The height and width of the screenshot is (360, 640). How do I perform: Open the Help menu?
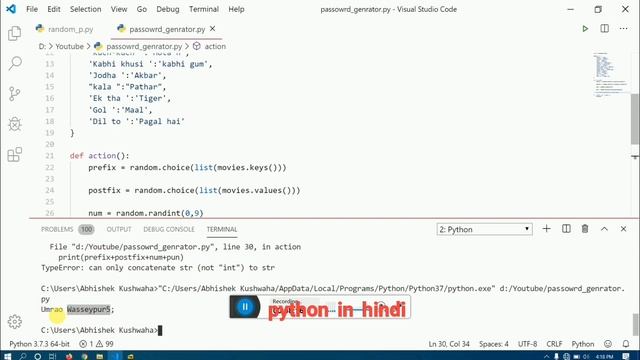236,9
